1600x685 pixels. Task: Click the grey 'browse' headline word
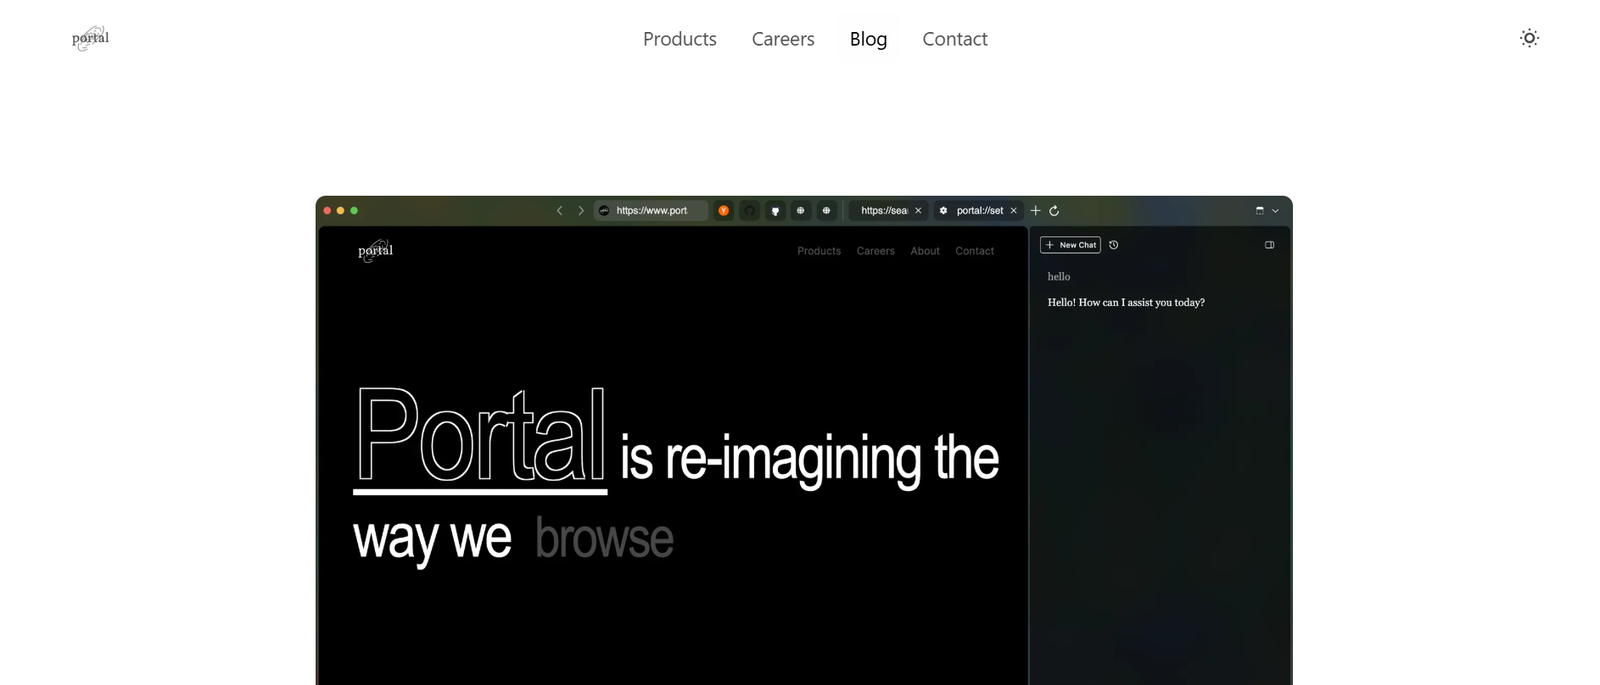604,538
